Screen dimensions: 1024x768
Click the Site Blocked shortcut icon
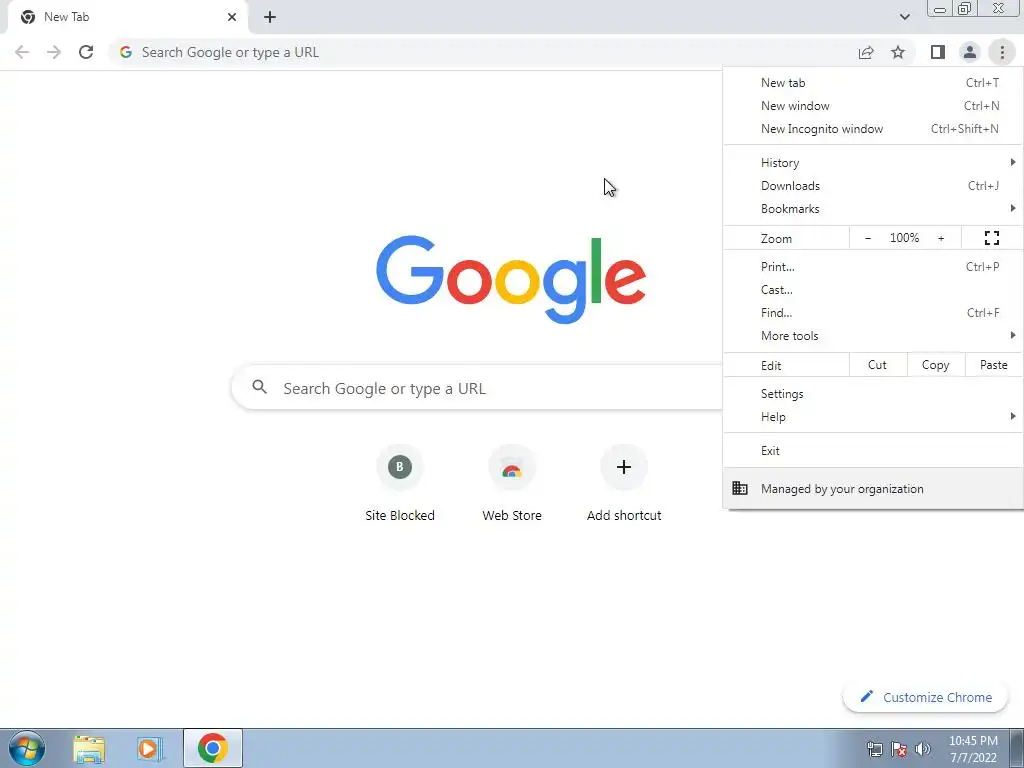pos(400,467)
